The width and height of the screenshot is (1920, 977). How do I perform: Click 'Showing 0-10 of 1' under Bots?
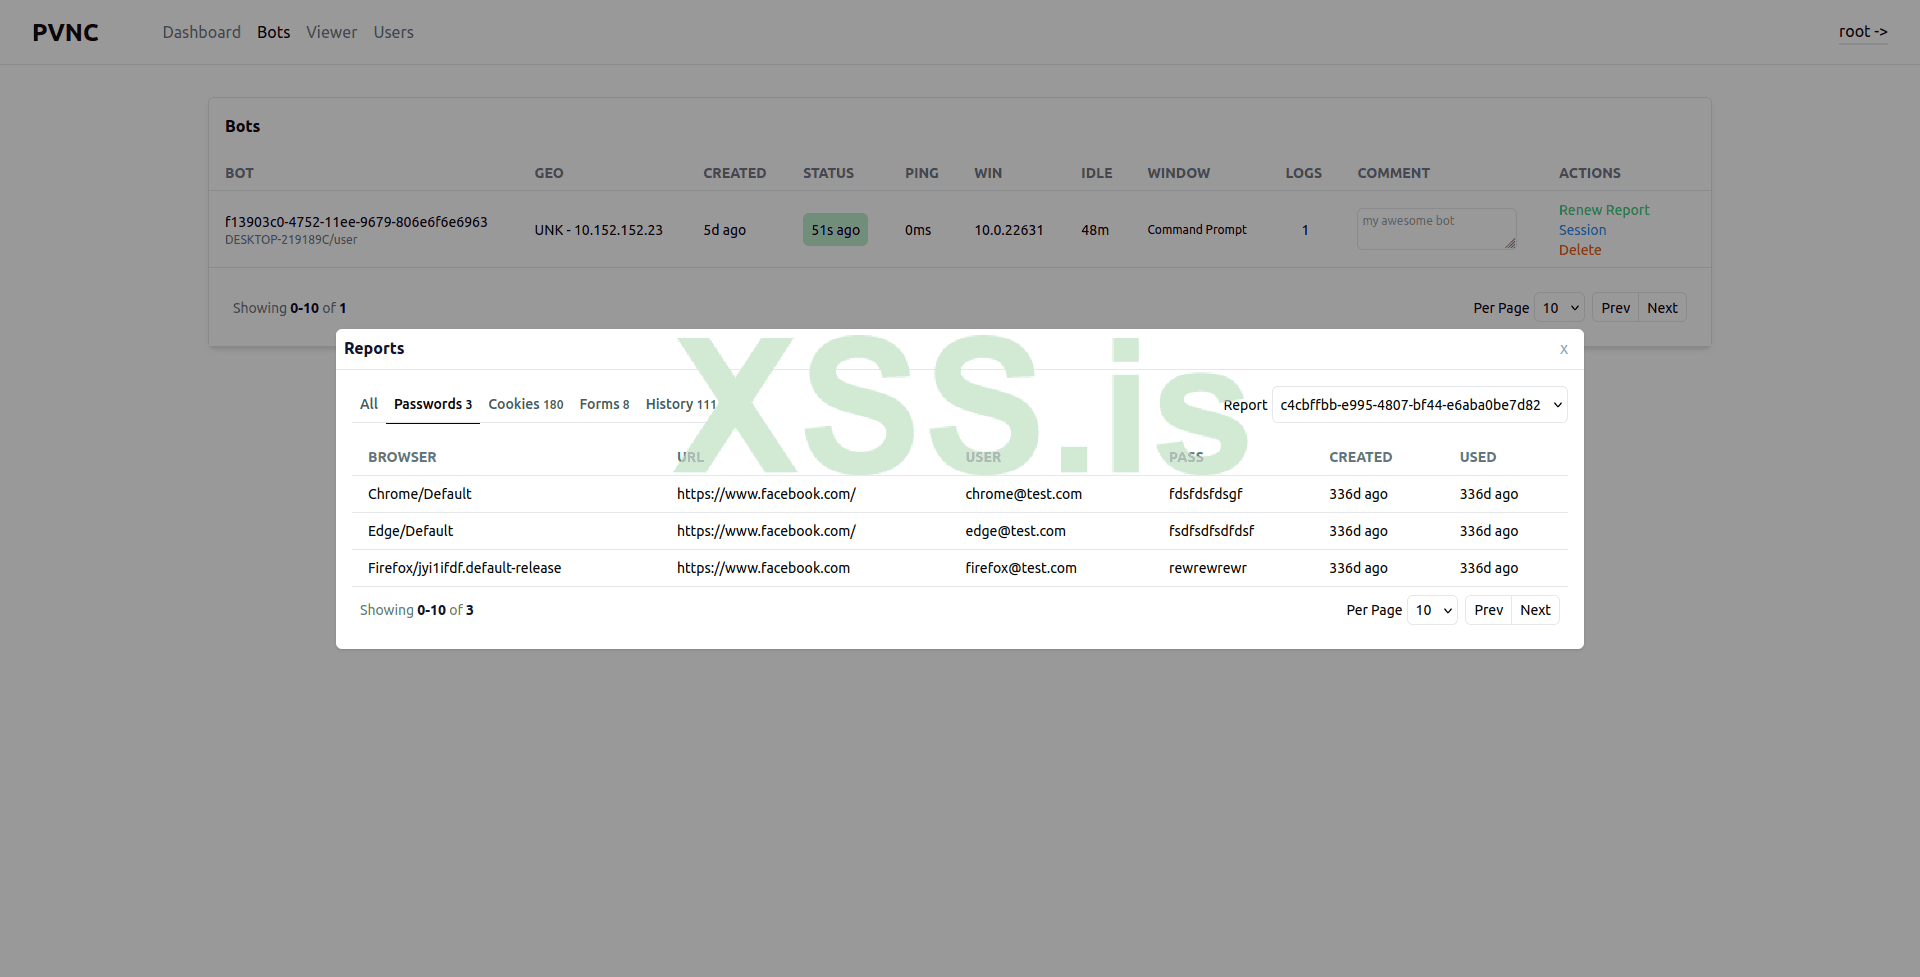290,308
